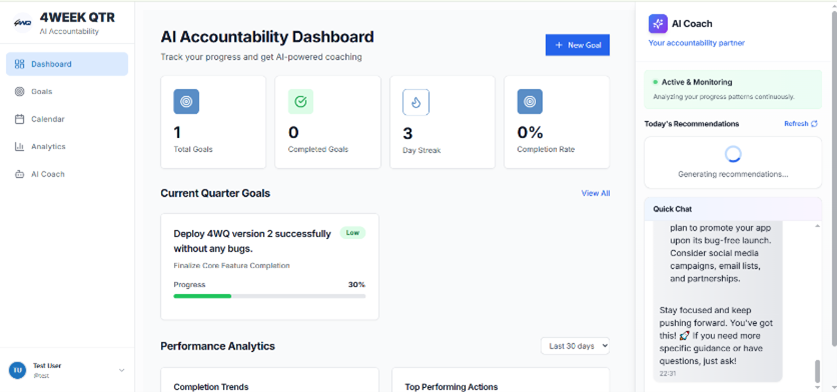Click the 30% progress value
837x392 pixels.
pos(357,285)
